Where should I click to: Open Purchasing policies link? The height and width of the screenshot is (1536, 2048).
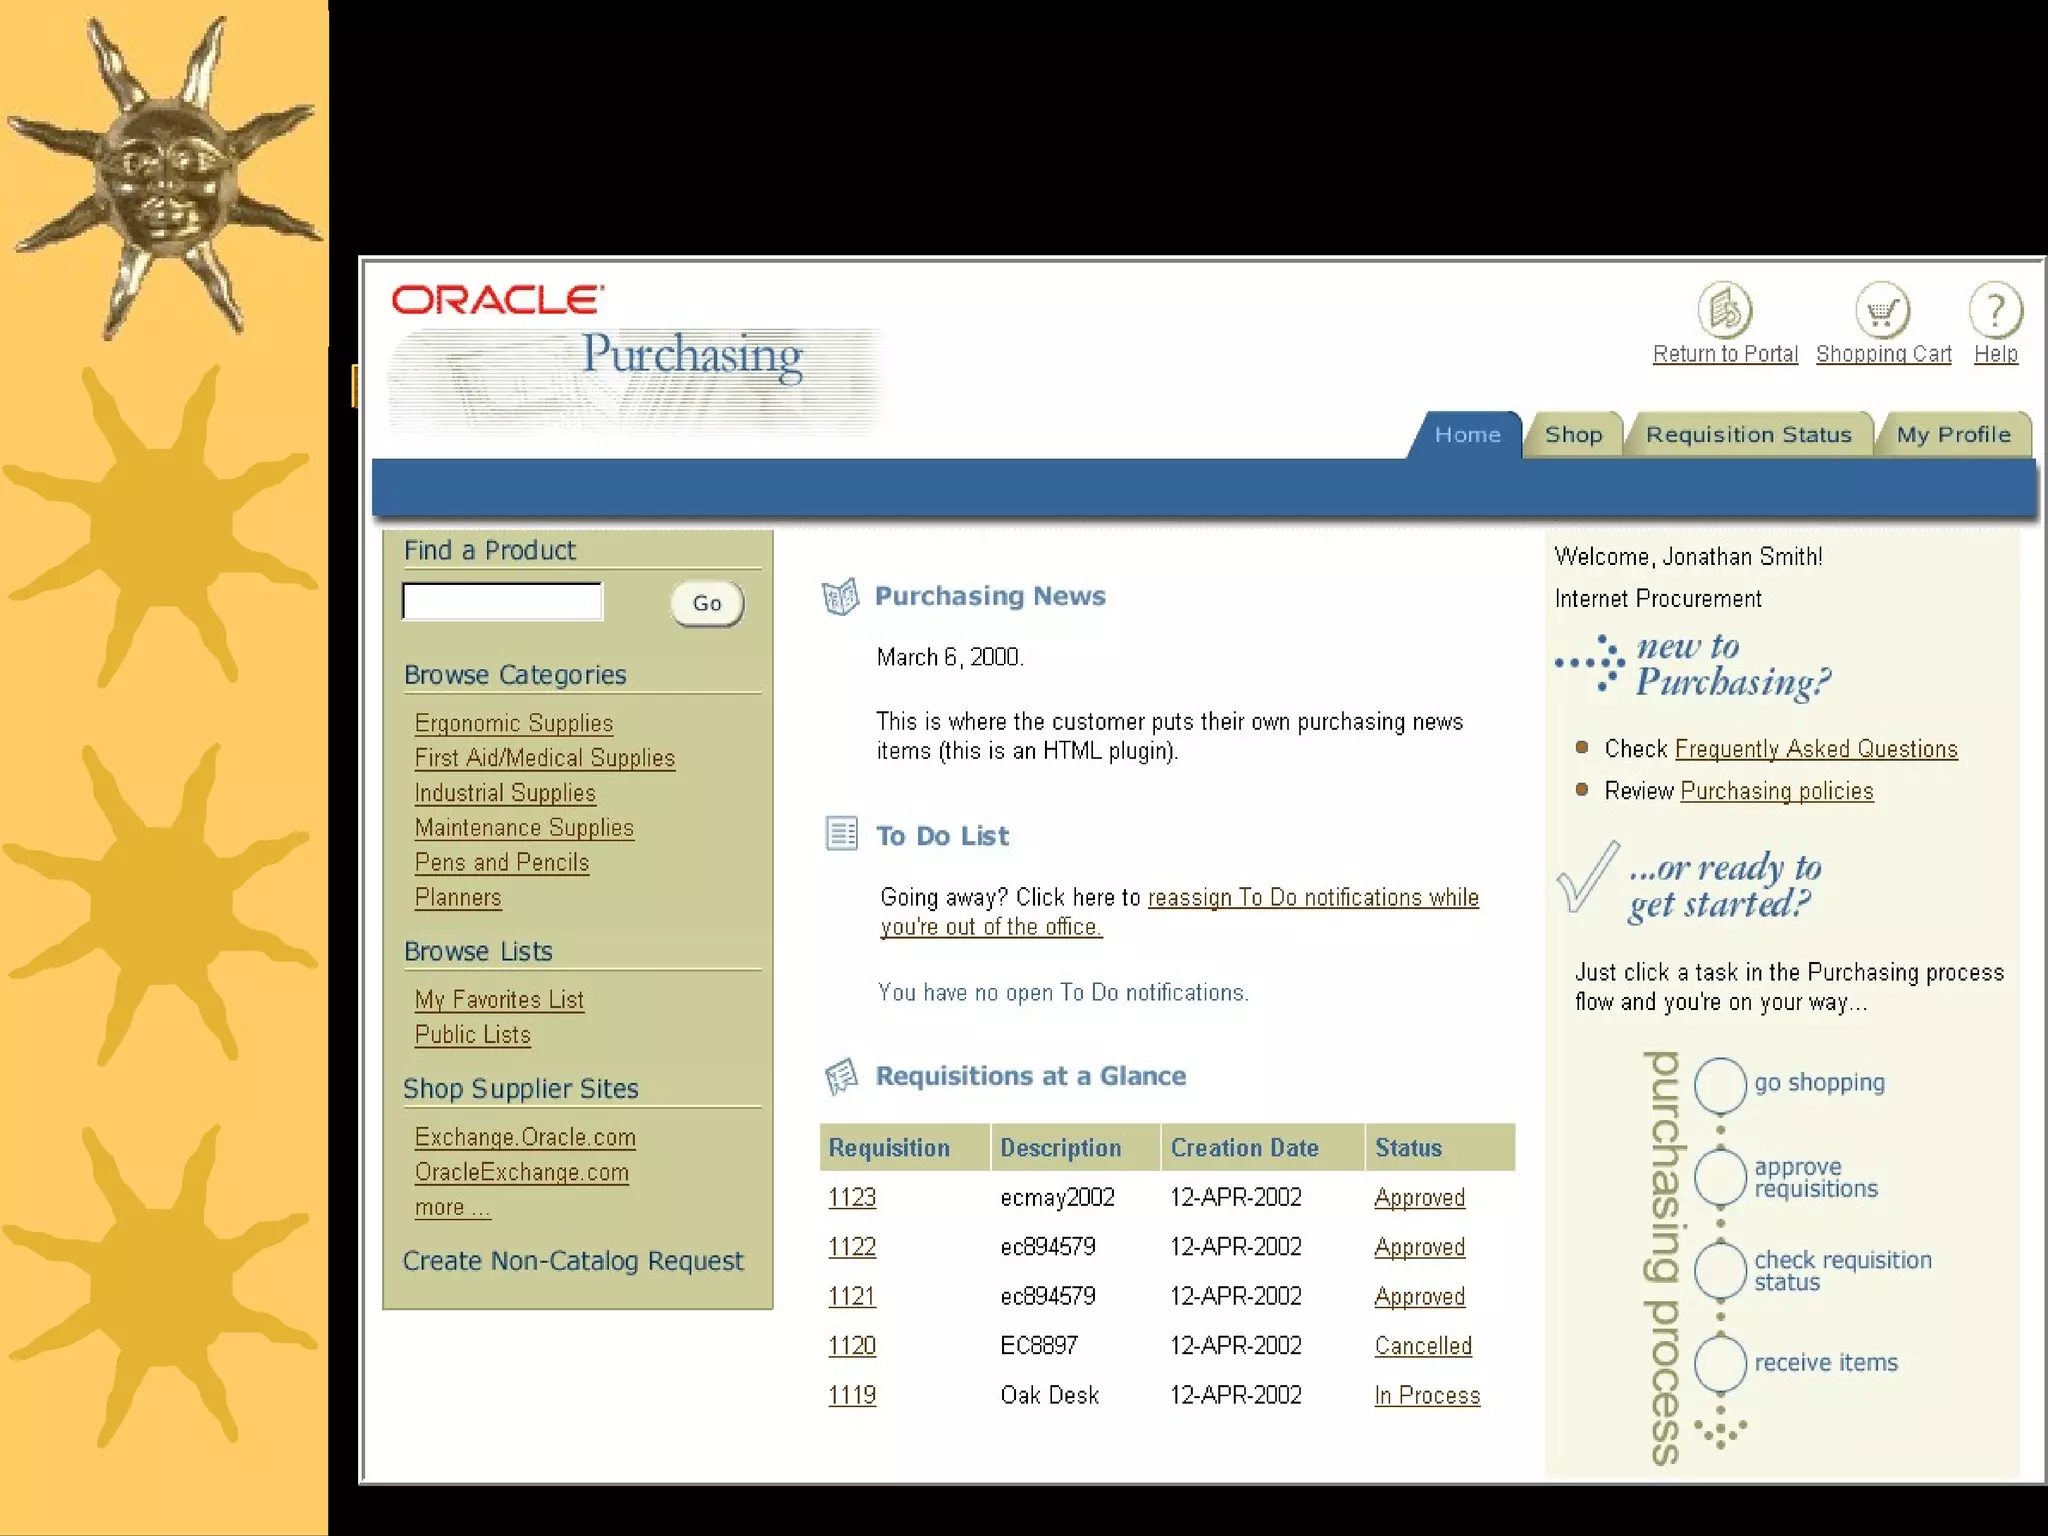tap(1777, 791)
